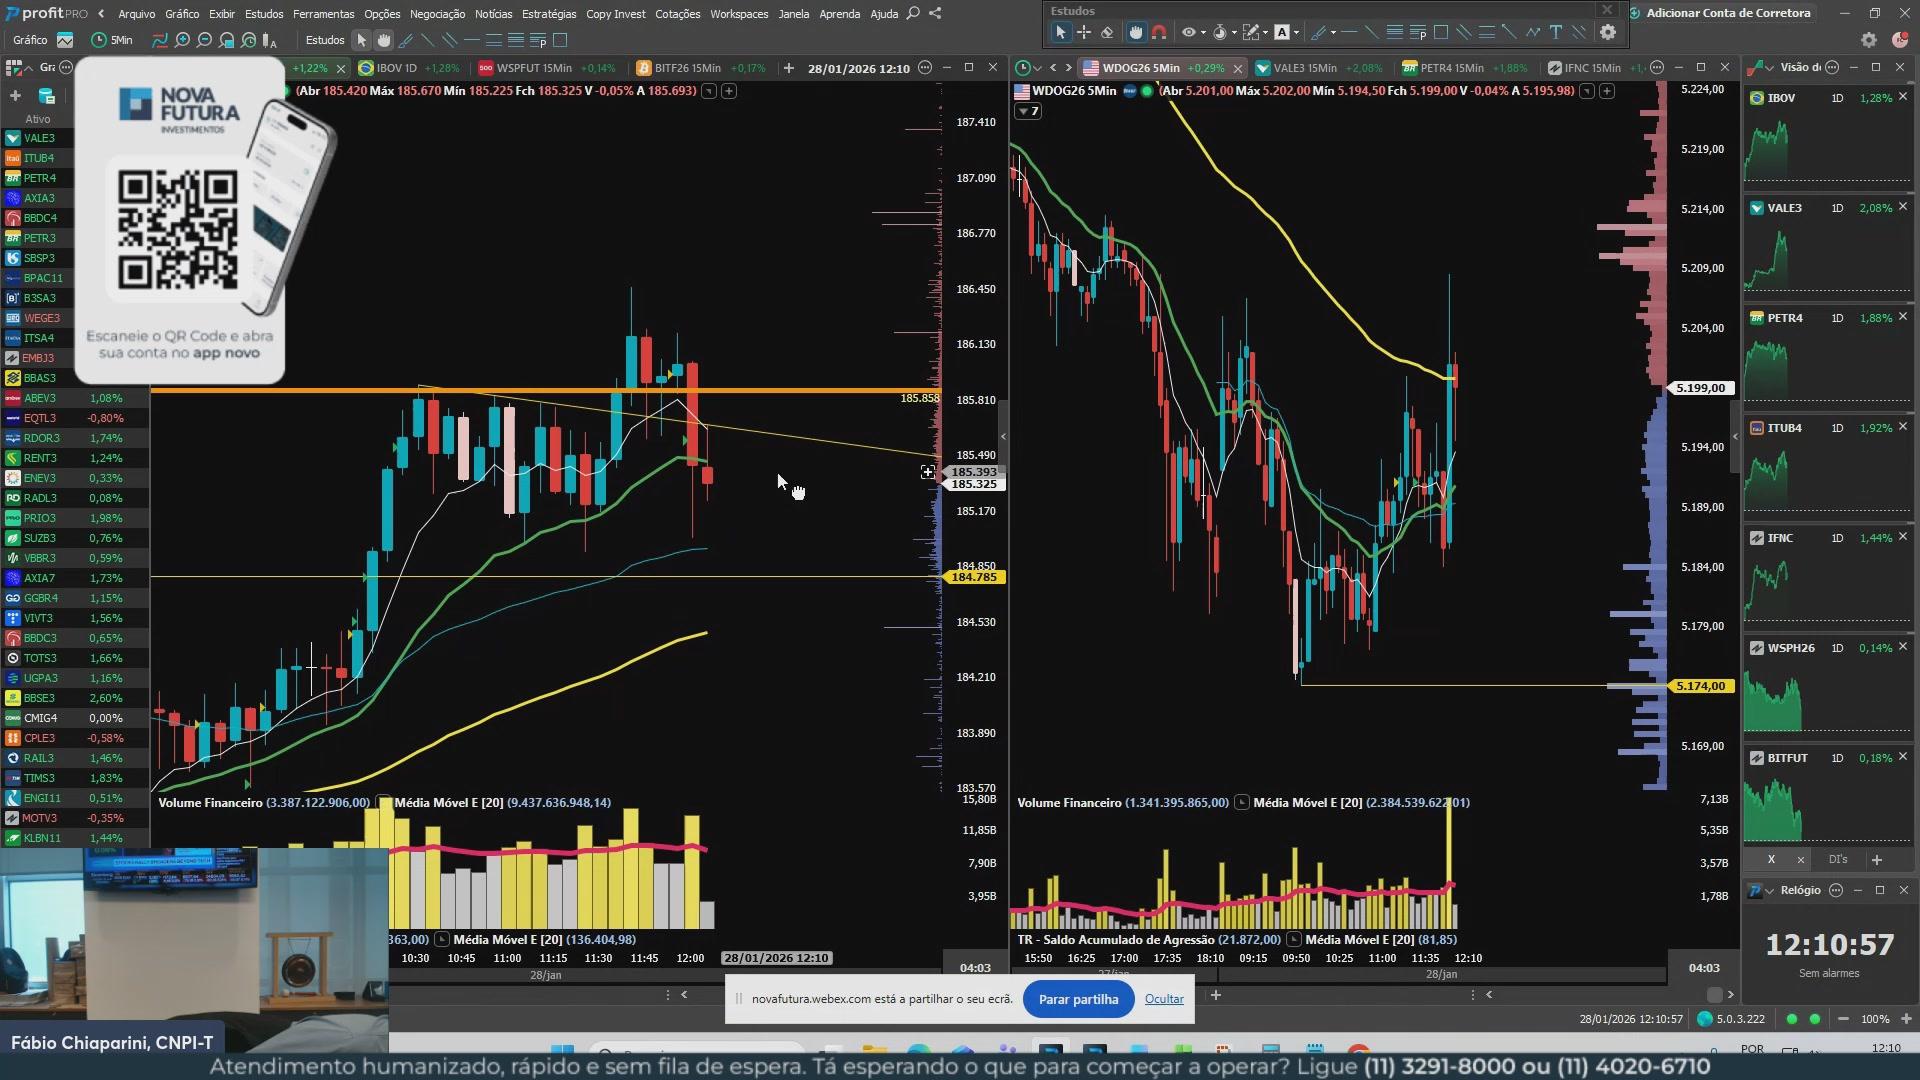Screen dimensions: 1920x1080
Task: Click the Parar partilha button
Action: (x=1078, y=999)
